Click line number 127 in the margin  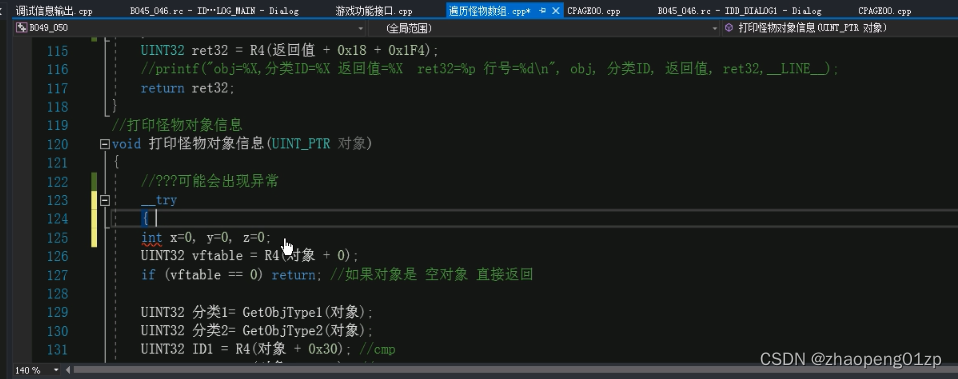58,274
